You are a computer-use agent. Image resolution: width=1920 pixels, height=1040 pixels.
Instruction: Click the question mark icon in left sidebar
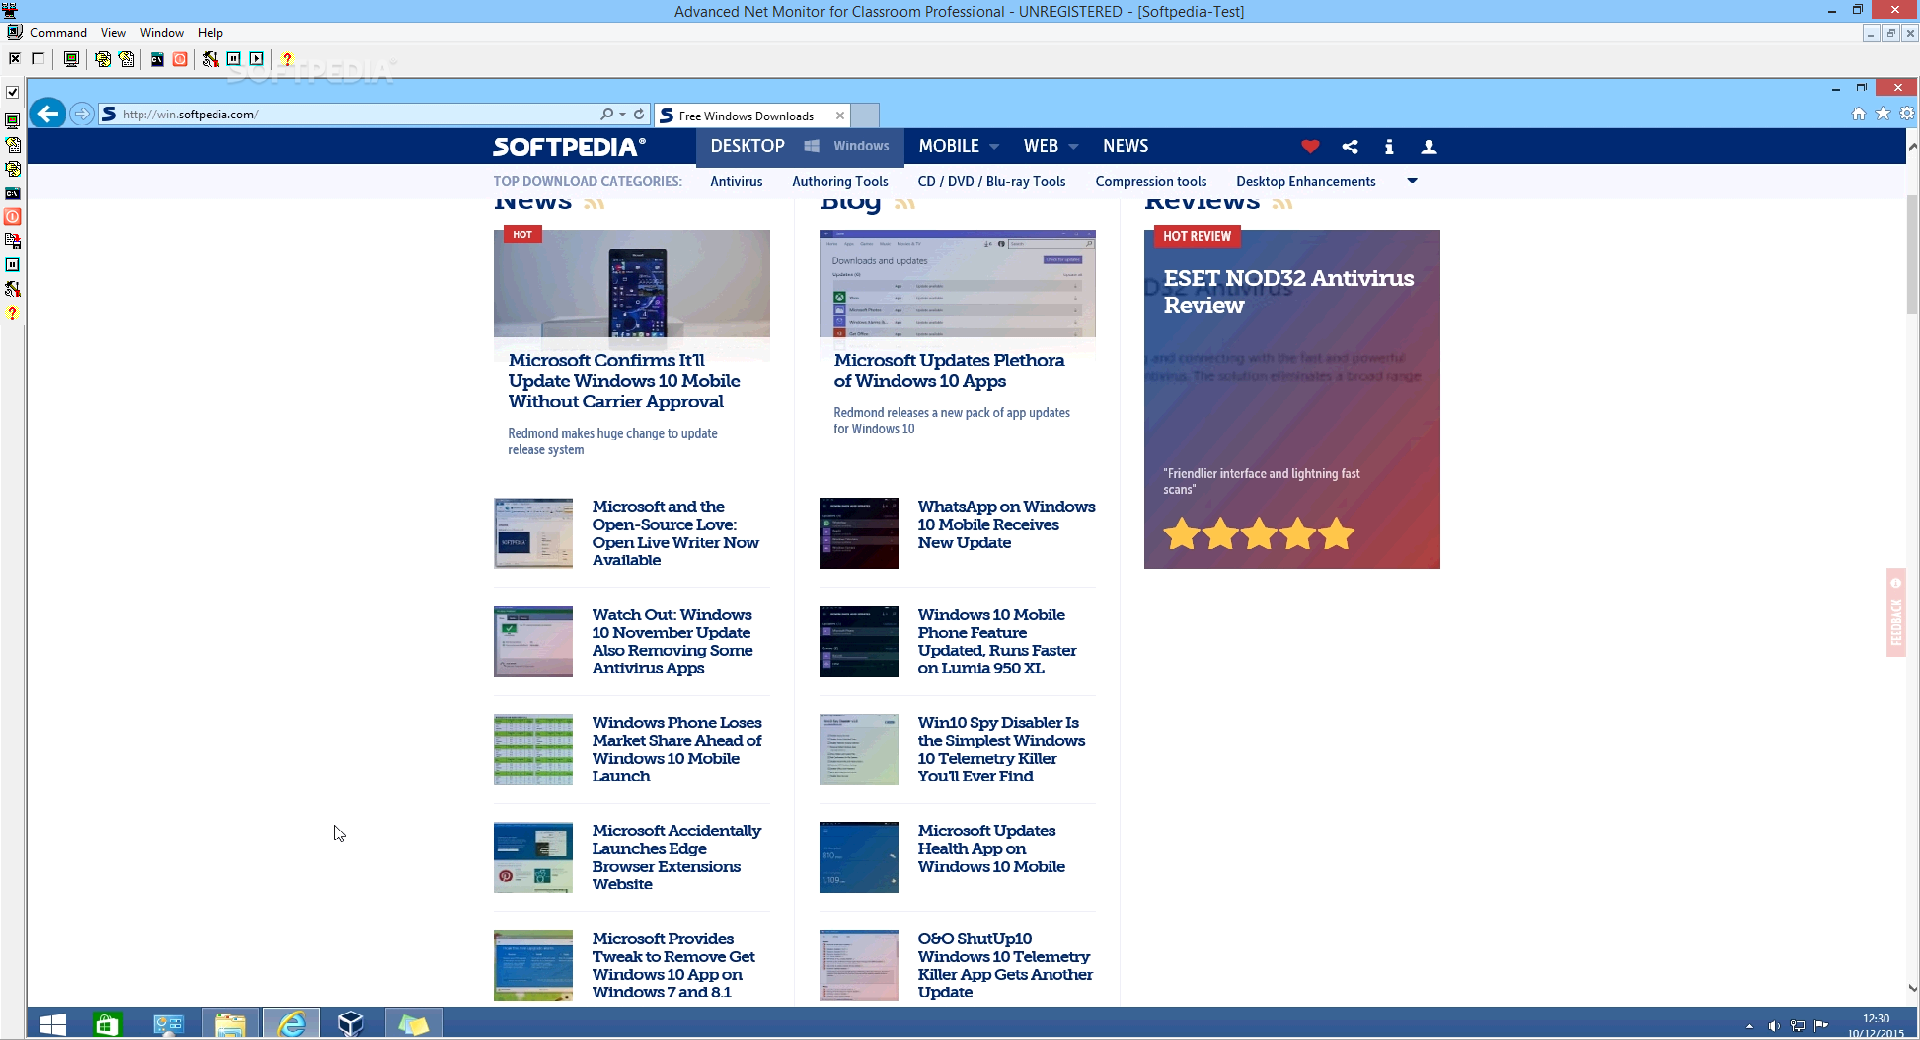(x=13, y=313)
